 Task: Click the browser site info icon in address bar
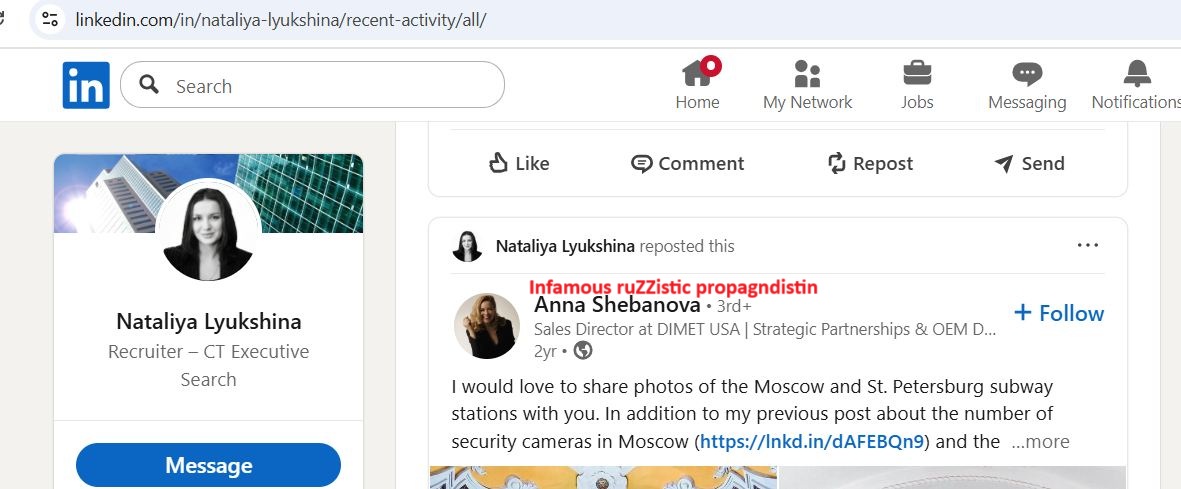point(51,19)
